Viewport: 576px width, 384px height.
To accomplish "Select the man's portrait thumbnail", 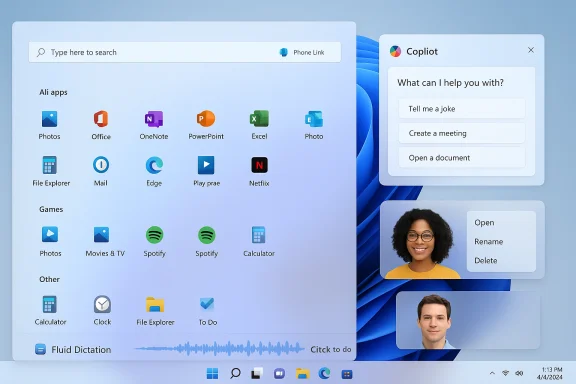I will pos(435,321).
